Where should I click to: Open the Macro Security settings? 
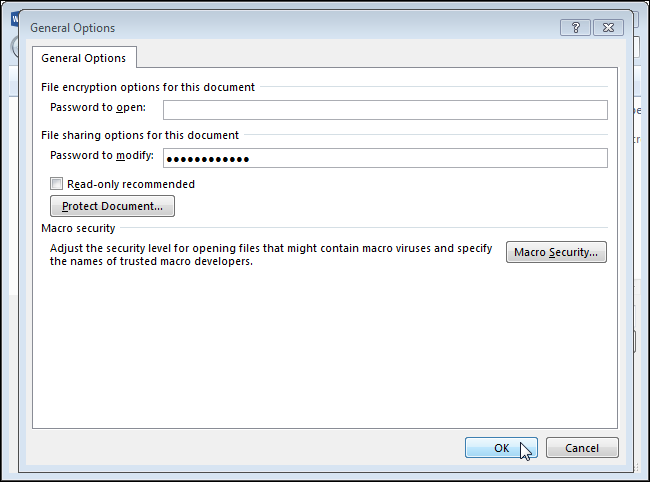pyautogui.click(x=556, y=253)
